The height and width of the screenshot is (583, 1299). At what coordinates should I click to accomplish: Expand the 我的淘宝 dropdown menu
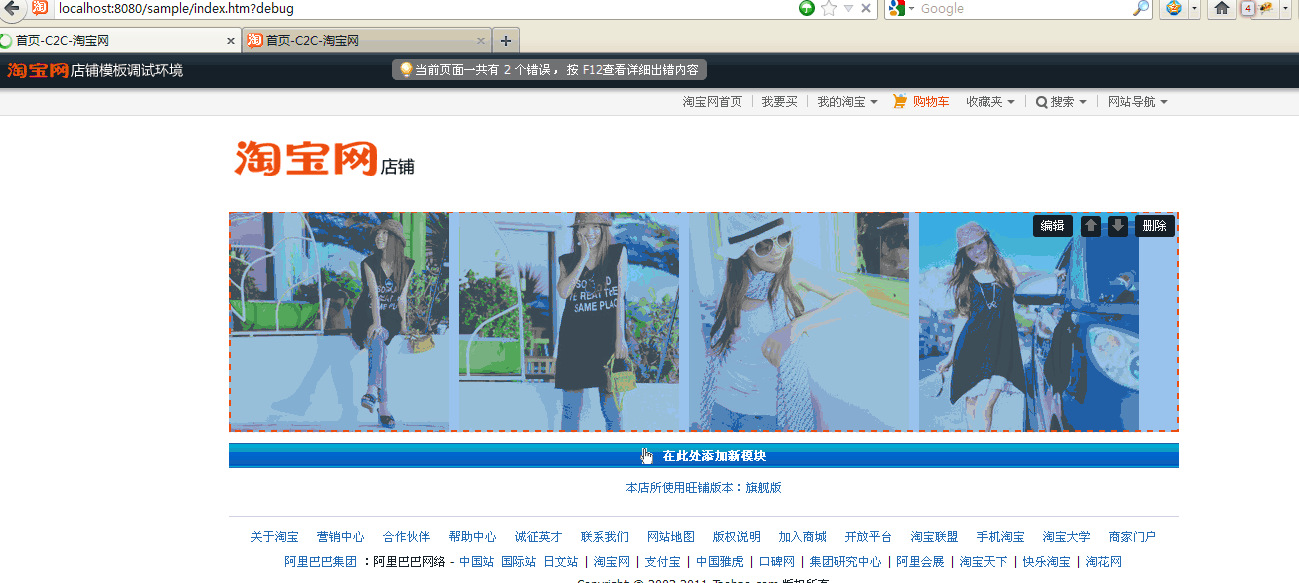[x=847, y=102]
